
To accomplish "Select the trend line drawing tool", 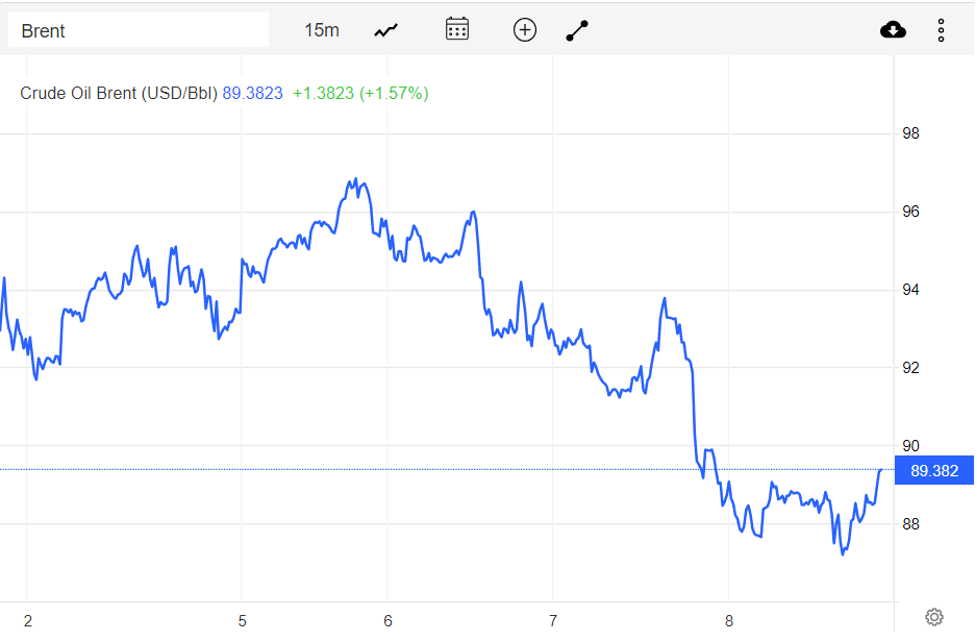I will (577, 30).
